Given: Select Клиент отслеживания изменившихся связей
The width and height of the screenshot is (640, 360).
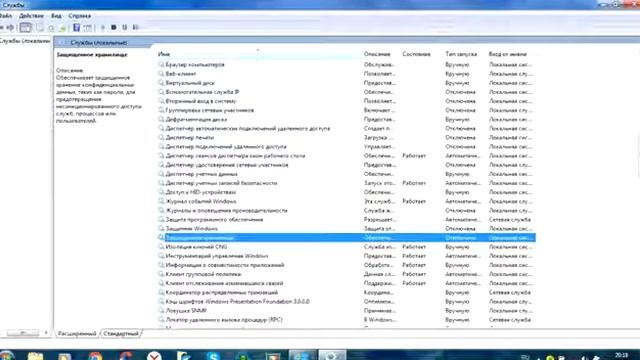Looking at the screenshot, I should 346,283.
